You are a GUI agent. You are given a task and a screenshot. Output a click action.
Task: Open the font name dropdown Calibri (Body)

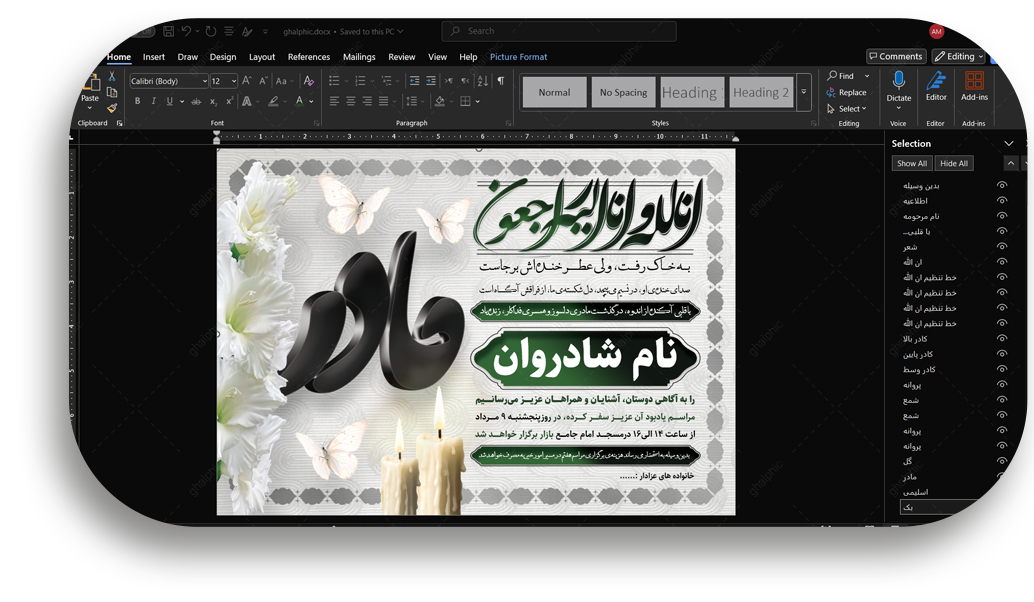(168, 81)
